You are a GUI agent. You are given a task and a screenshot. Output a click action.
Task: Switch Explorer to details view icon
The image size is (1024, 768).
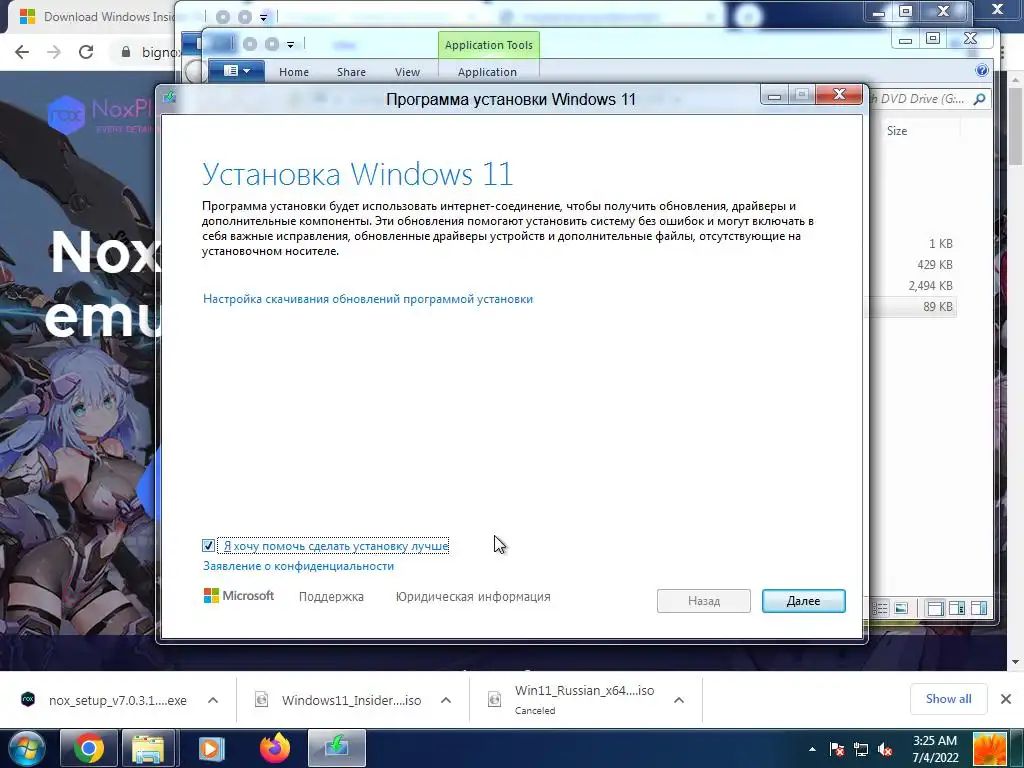pos(880,609)
